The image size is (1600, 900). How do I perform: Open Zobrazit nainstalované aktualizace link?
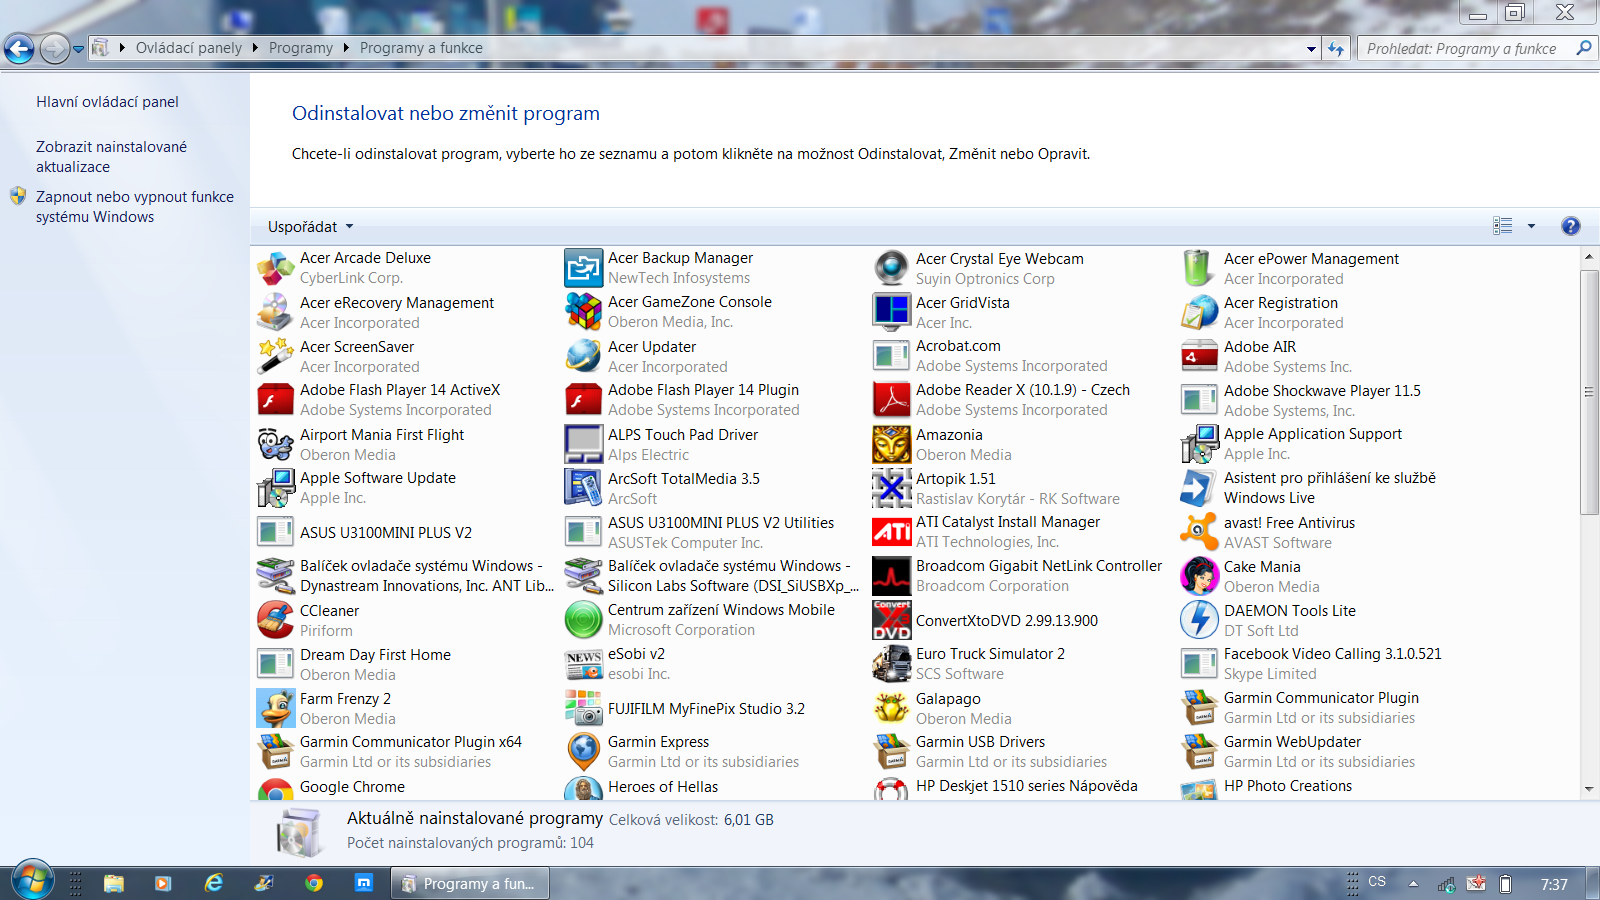pos(112,157)
